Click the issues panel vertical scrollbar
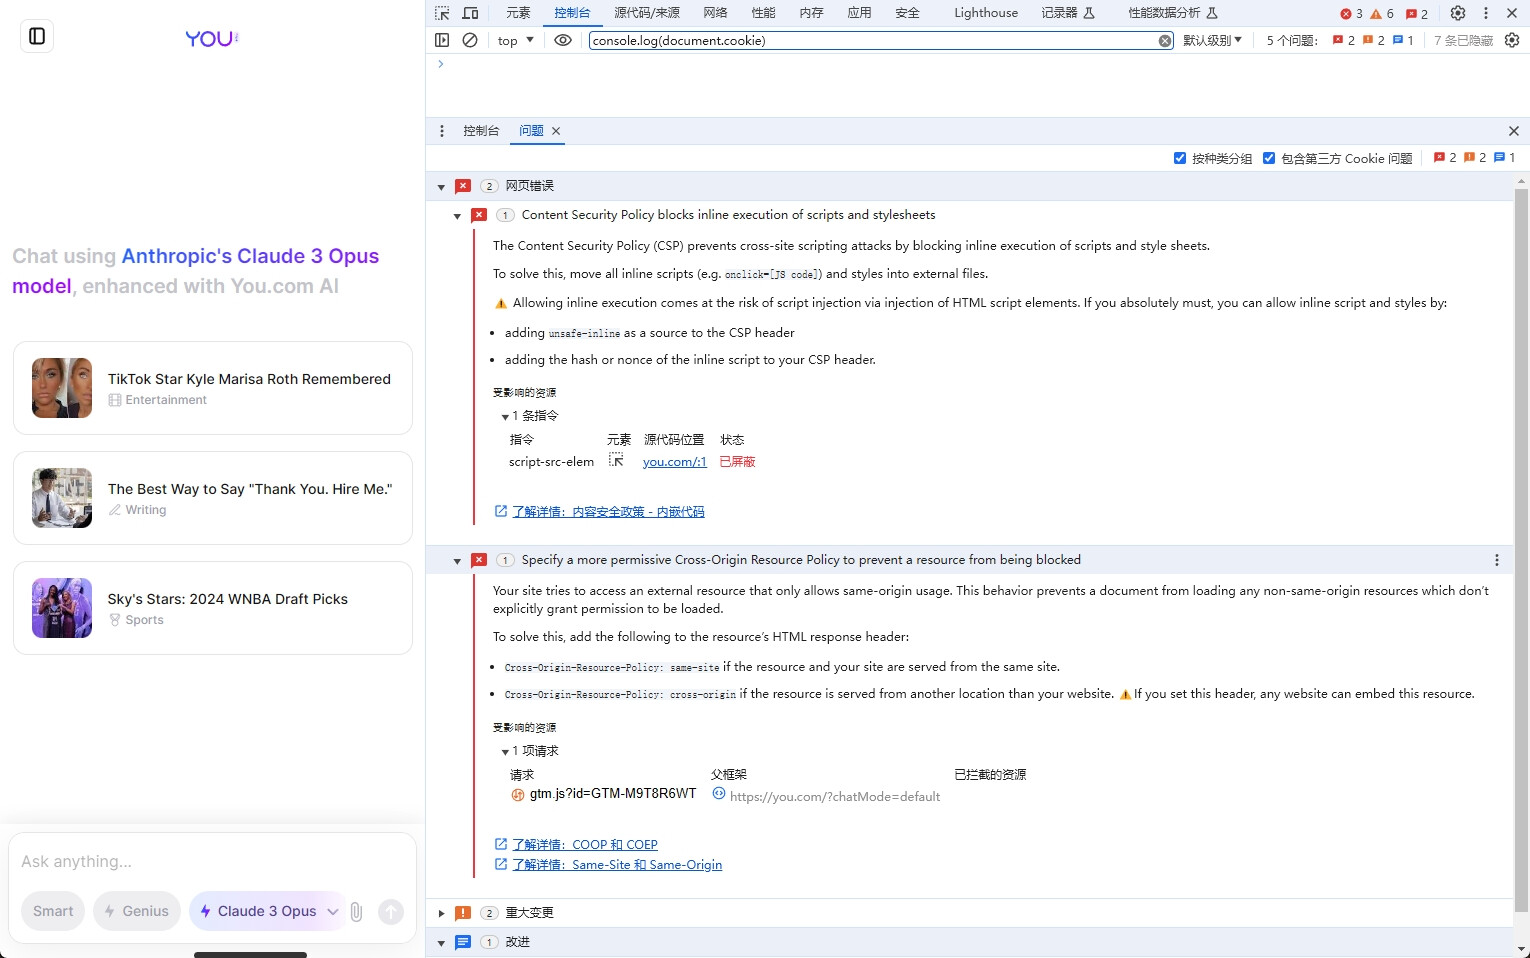Image resolution: width=1530 pixels, height=958 pixels. [1521, 550]
